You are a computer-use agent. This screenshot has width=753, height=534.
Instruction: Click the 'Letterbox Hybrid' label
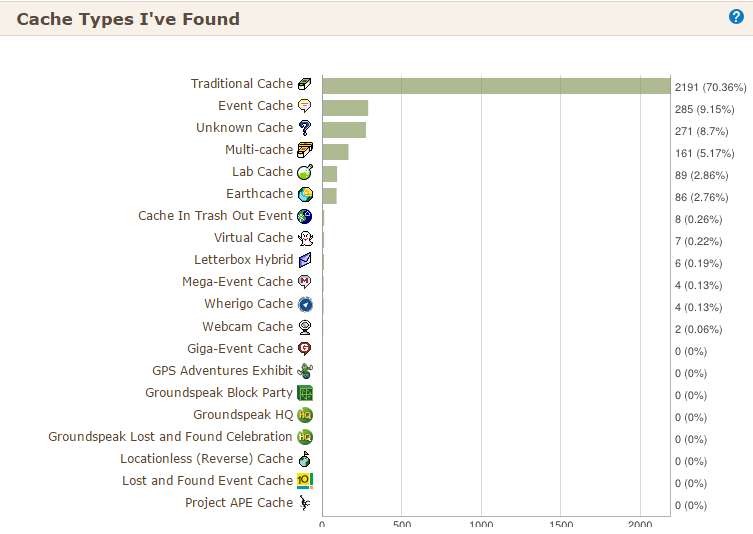(x=243, y=260)
